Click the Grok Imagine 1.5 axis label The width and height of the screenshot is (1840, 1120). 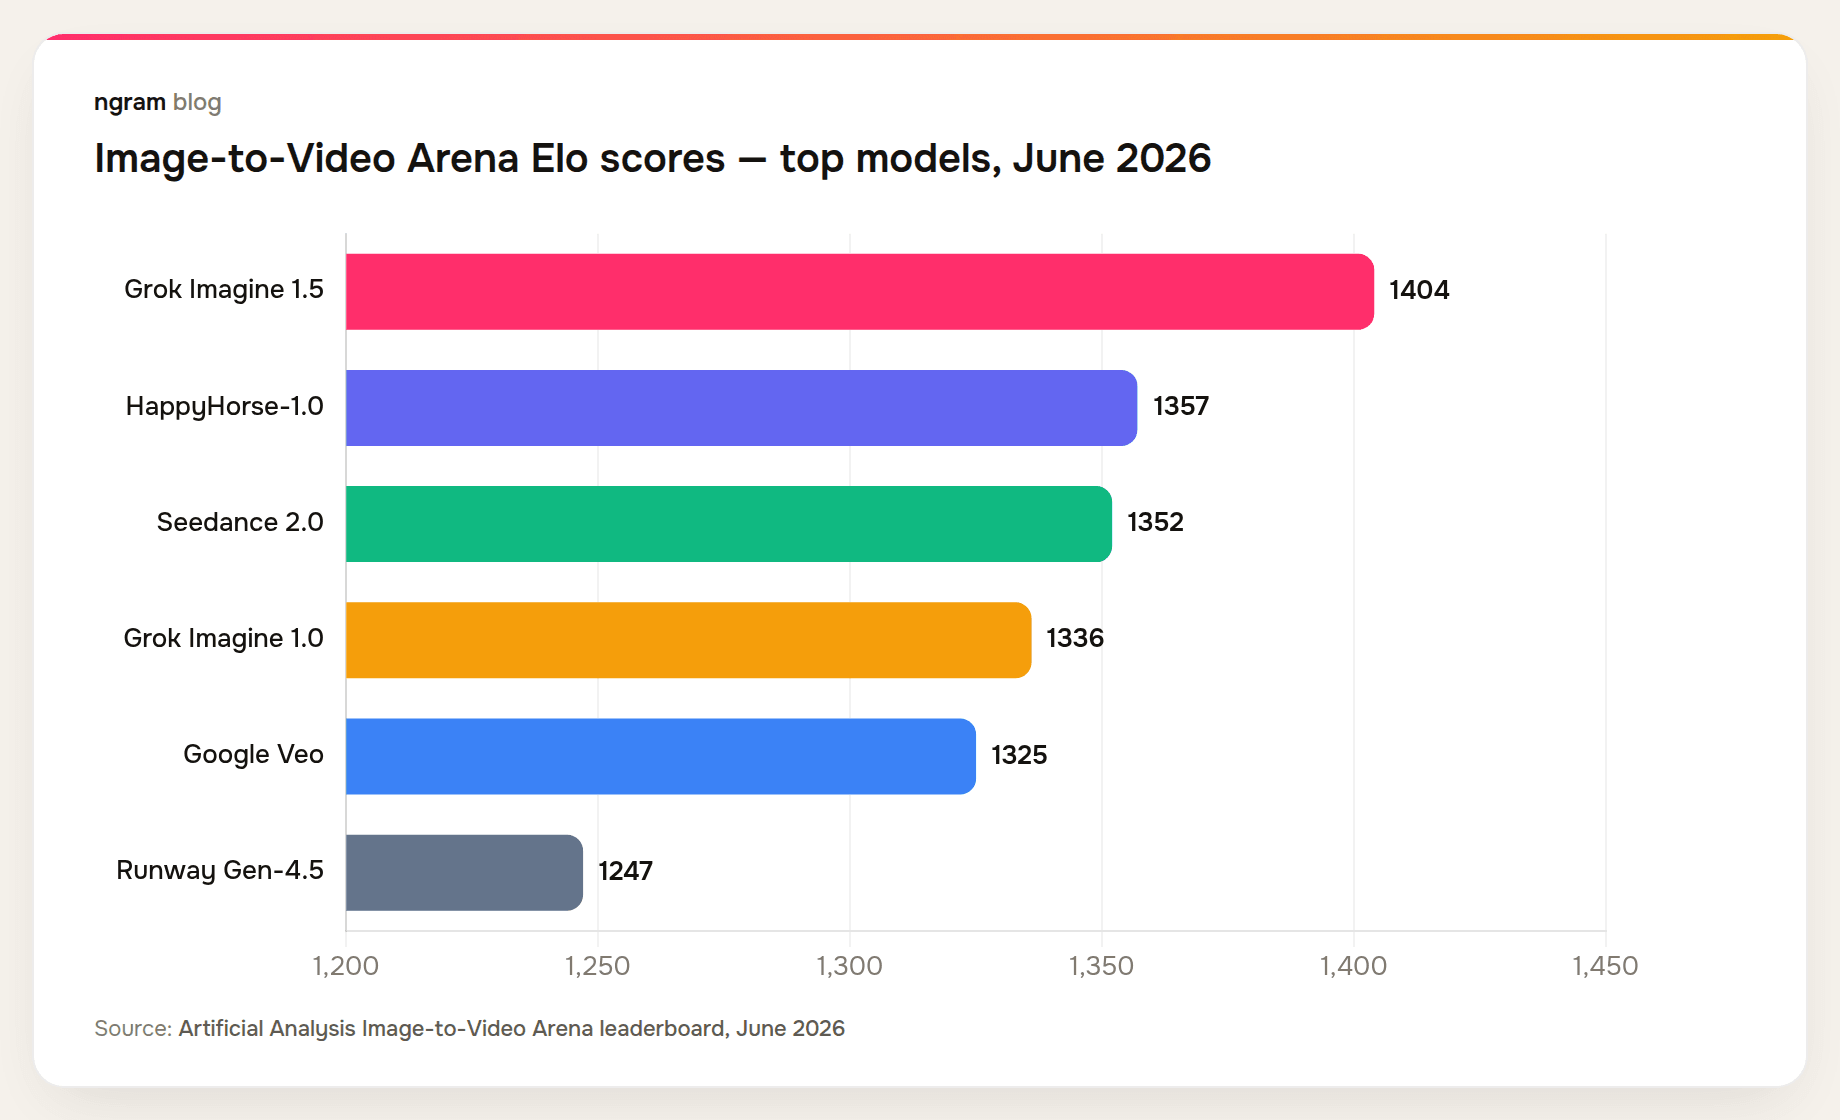click(x=224, y=289)
